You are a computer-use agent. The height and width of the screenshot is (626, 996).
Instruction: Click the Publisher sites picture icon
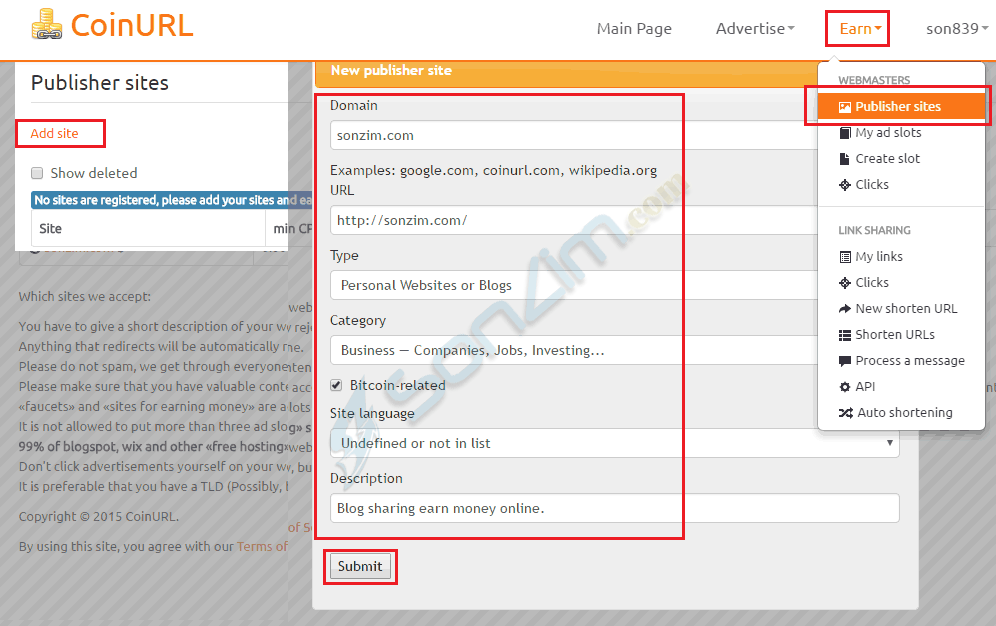pos(845,107)
